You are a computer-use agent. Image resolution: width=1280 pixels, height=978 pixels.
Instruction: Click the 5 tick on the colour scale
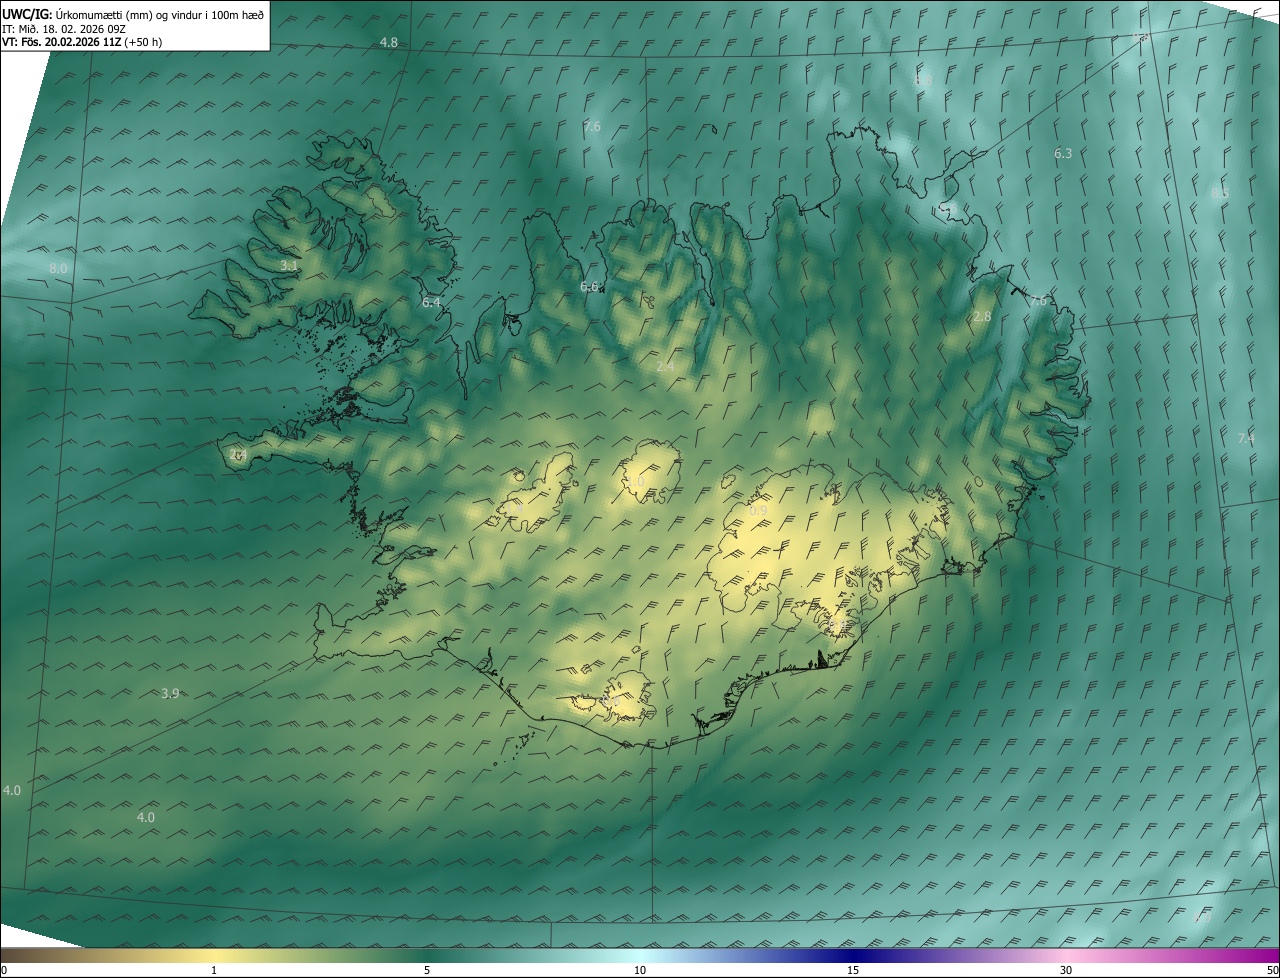point(427,971)
